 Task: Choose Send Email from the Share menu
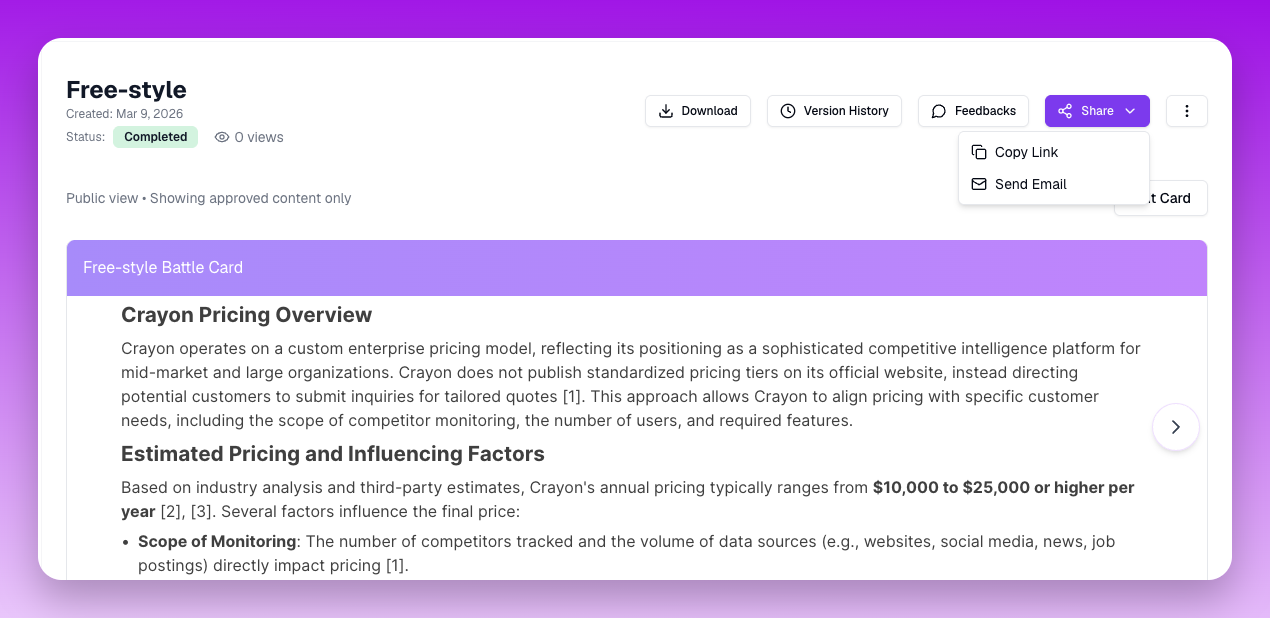[x=1030, y=184]
